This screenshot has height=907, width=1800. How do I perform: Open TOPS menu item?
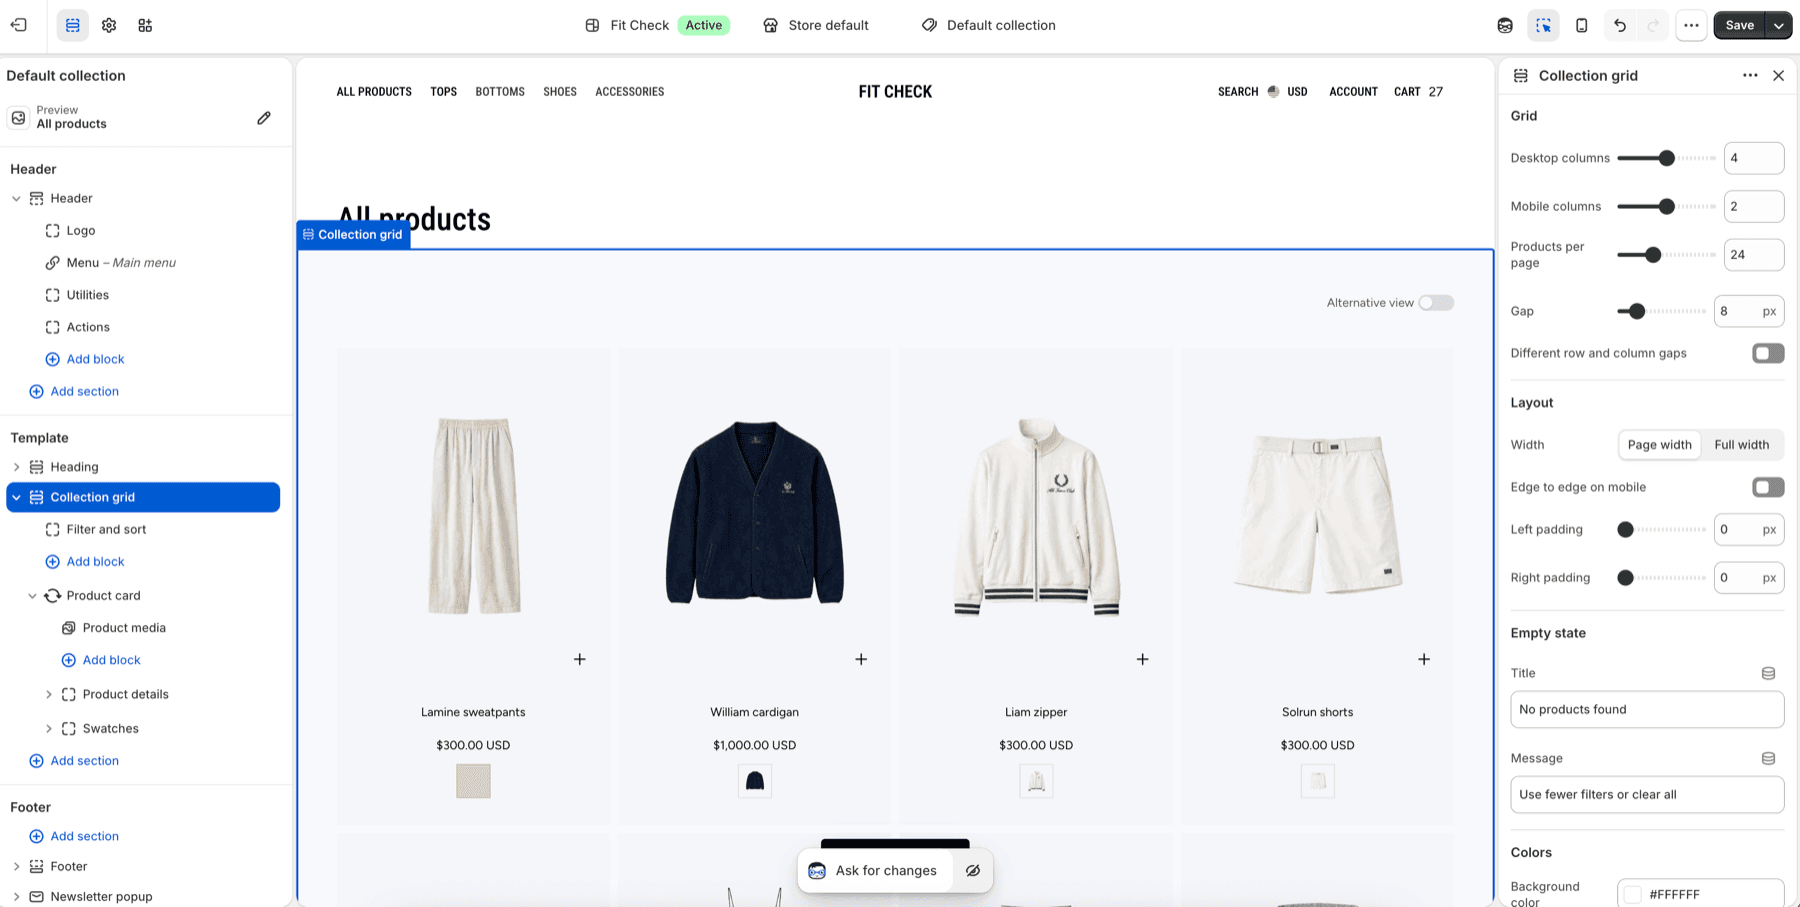pos(443,92)
